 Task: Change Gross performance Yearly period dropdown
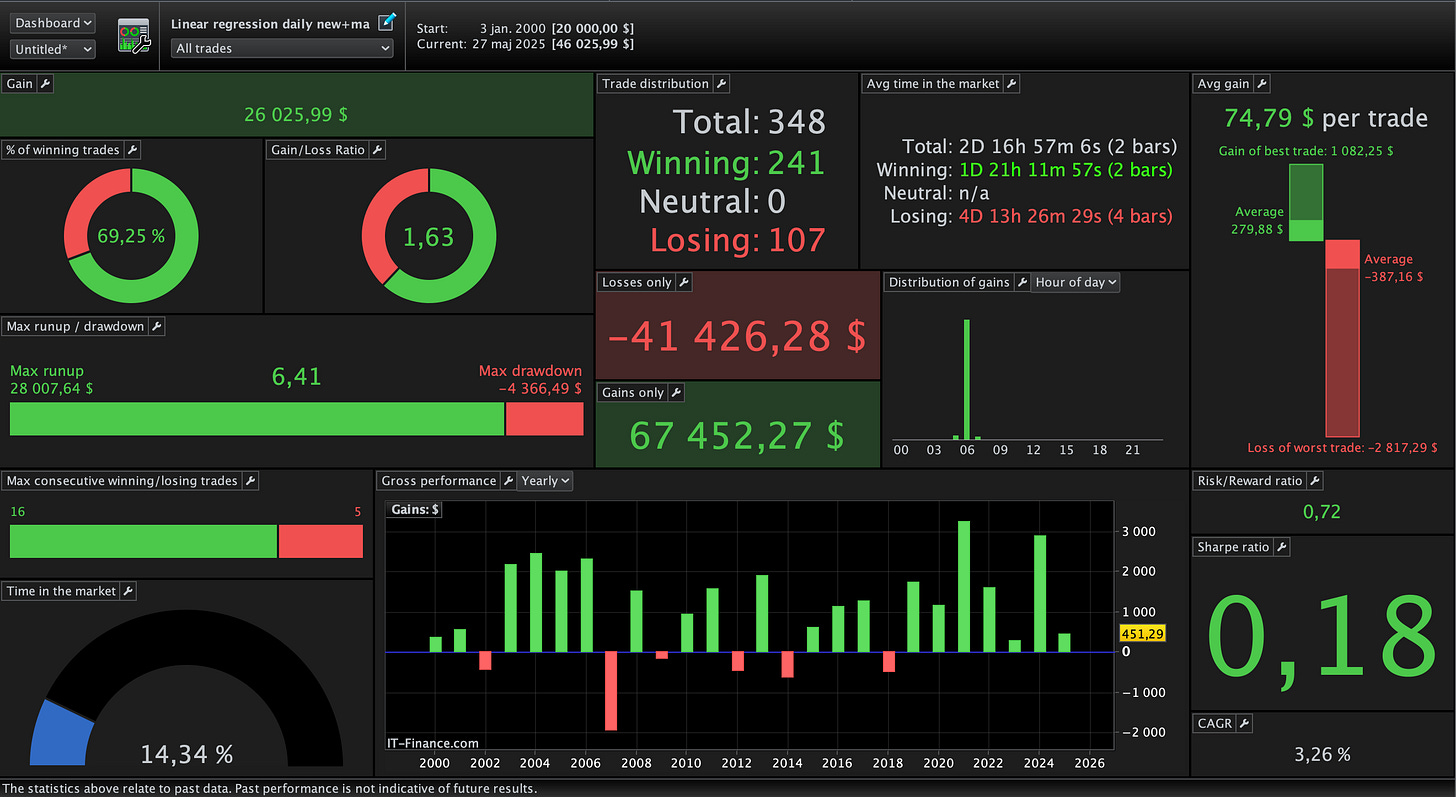point(545,481)
